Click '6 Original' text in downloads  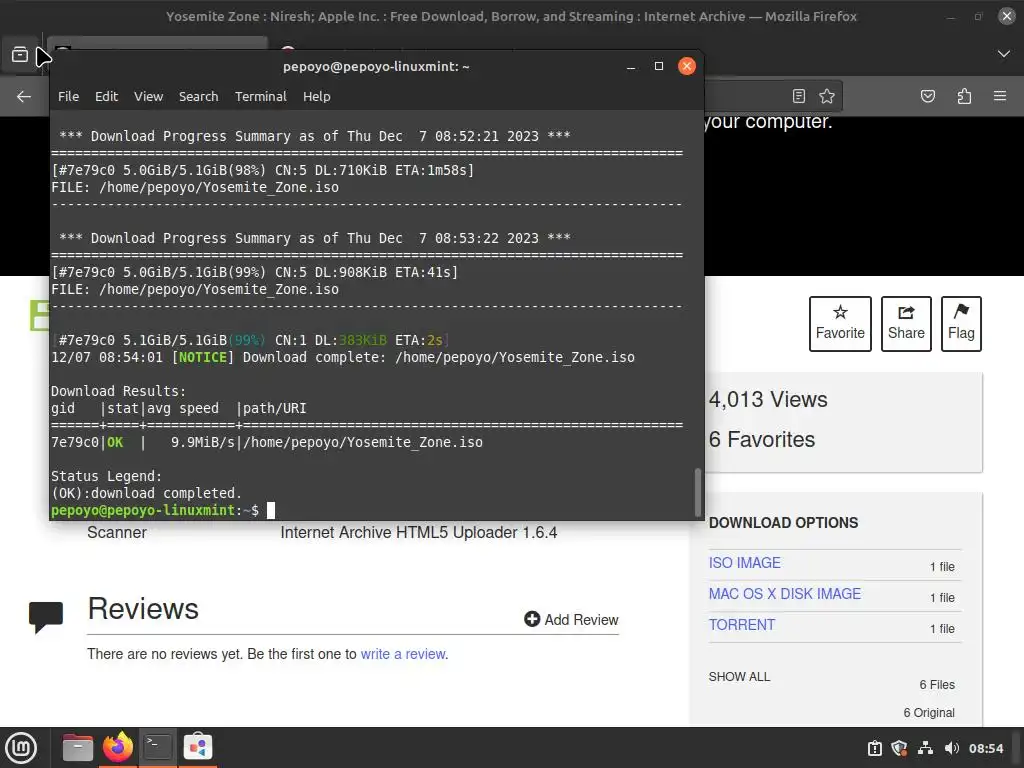(x=929, y=712)
